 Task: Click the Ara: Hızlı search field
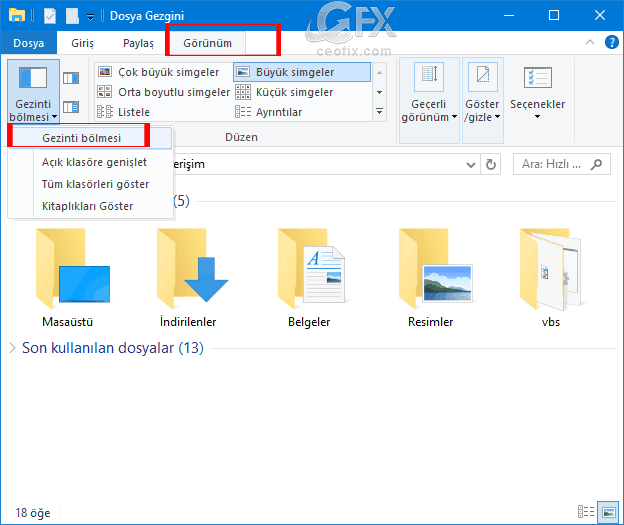562,164
